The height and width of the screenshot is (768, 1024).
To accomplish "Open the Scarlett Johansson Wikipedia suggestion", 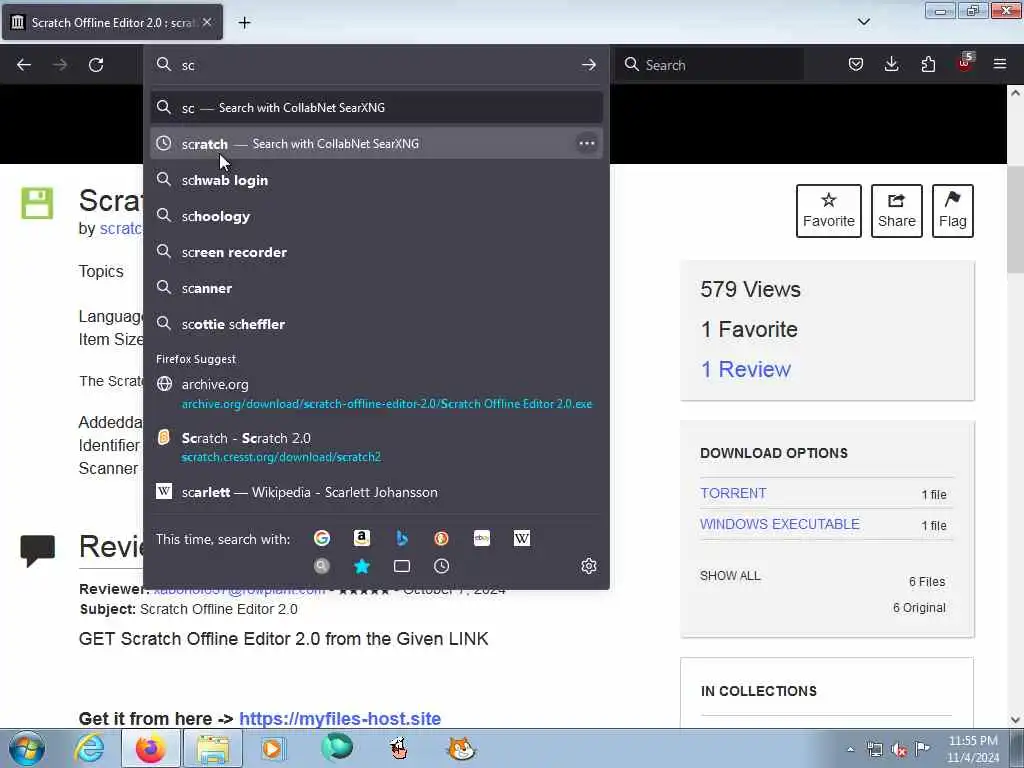I will pos(376,492).
